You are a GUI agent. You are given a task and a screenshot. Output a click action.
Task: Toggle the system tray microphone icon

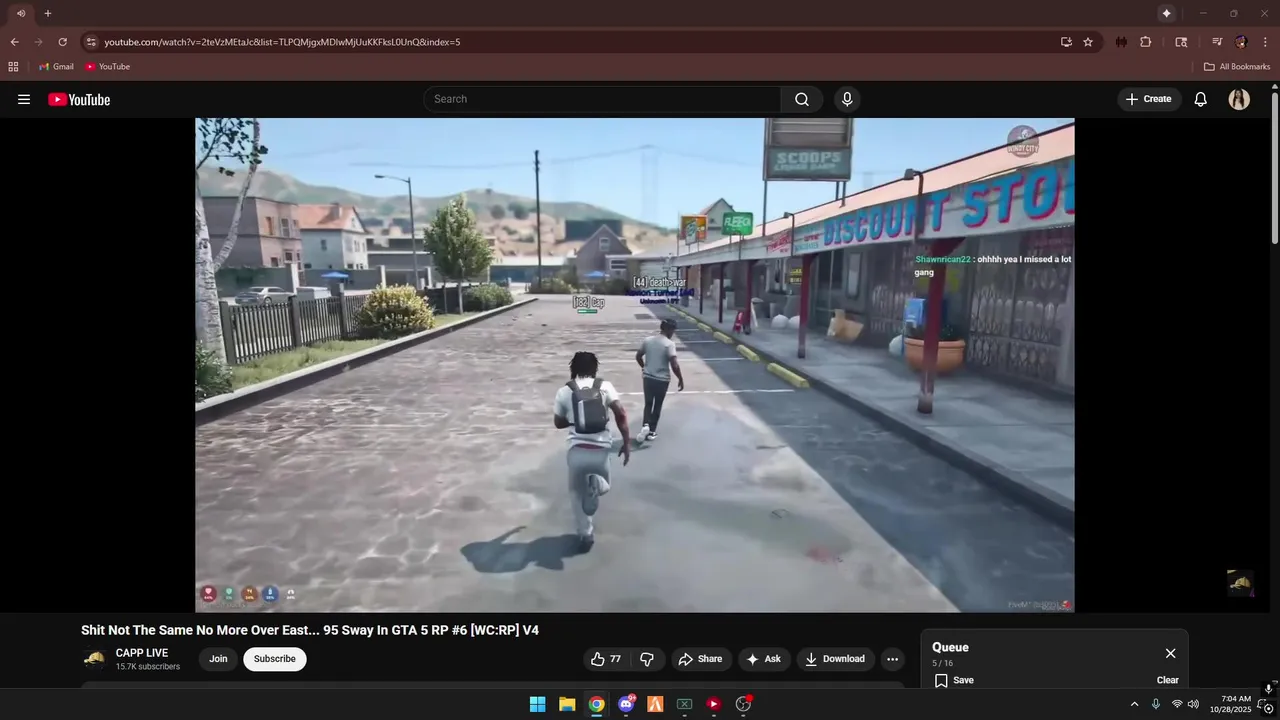pyautogui.click(x=1156, y=704)
